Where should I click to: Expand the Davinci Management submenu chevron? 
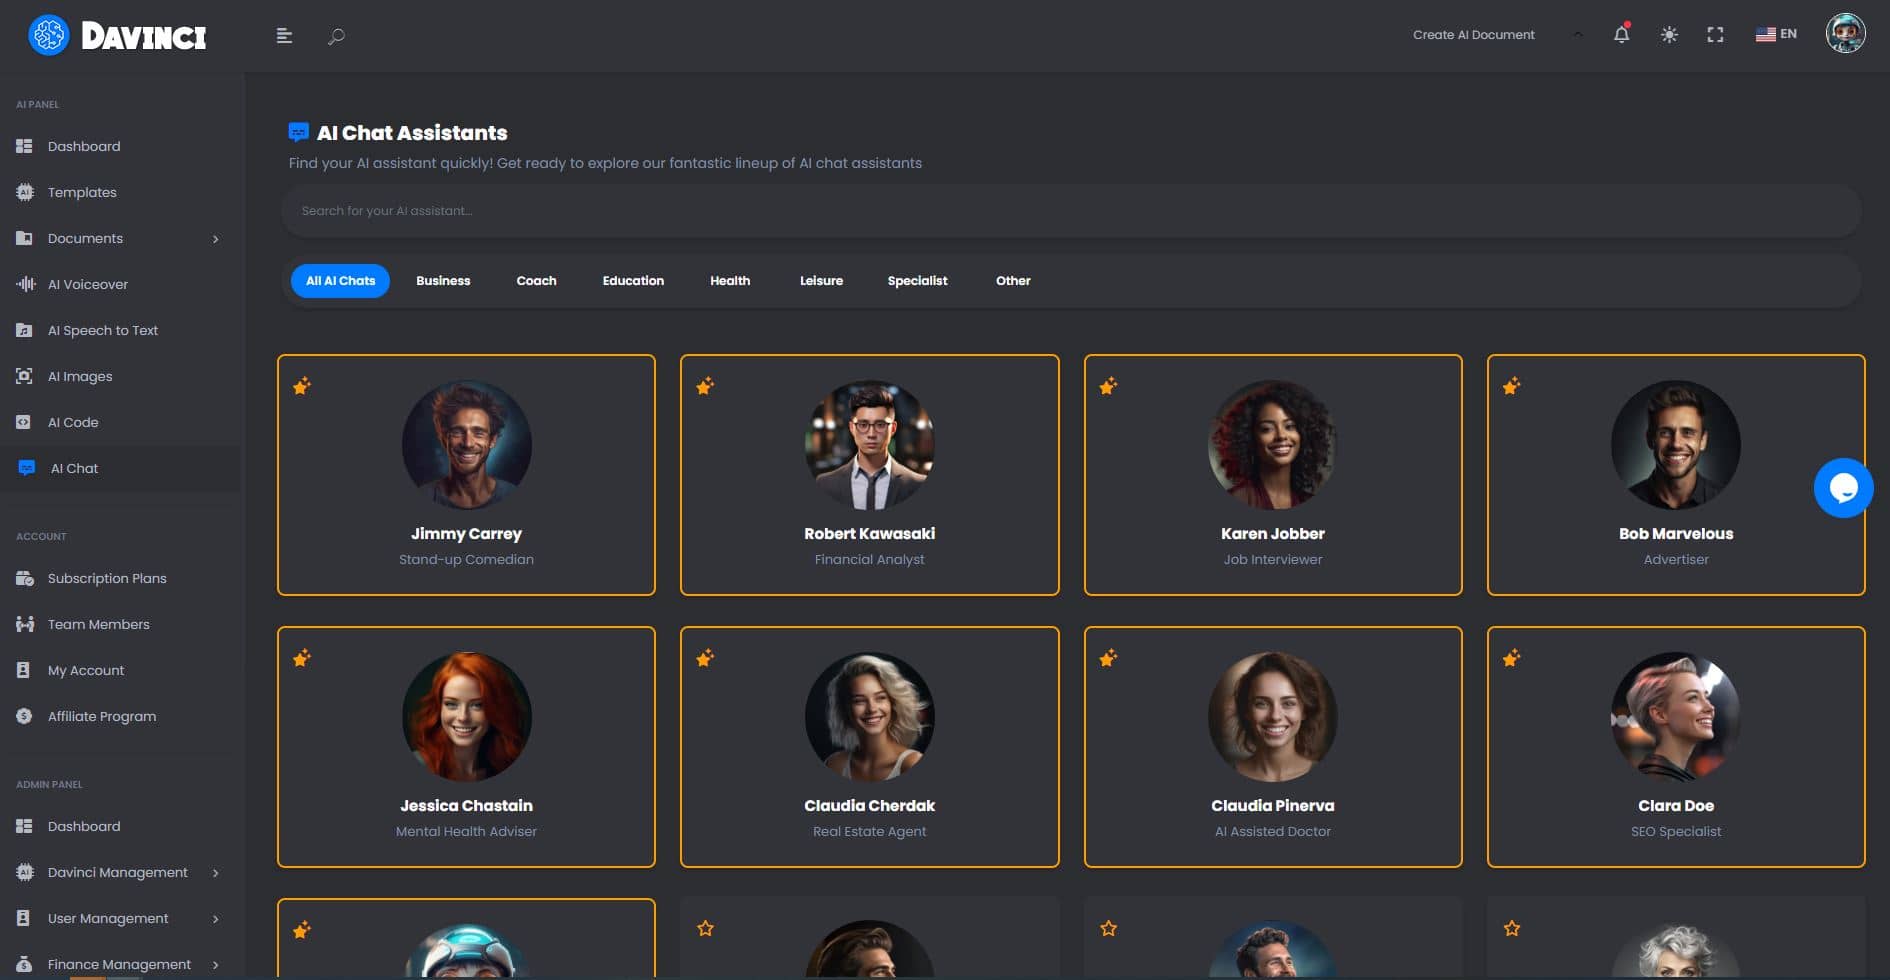click(x=215, y=873)
